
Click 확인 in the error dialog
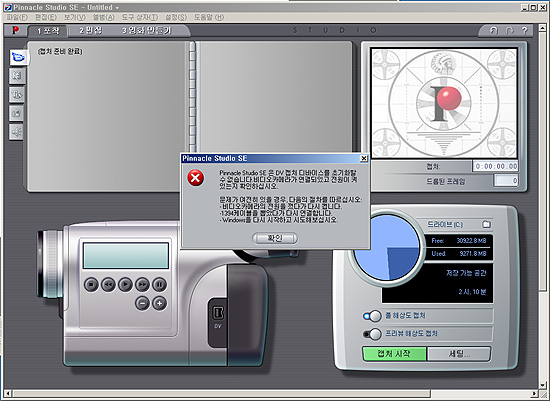click(x=275, y=238)
